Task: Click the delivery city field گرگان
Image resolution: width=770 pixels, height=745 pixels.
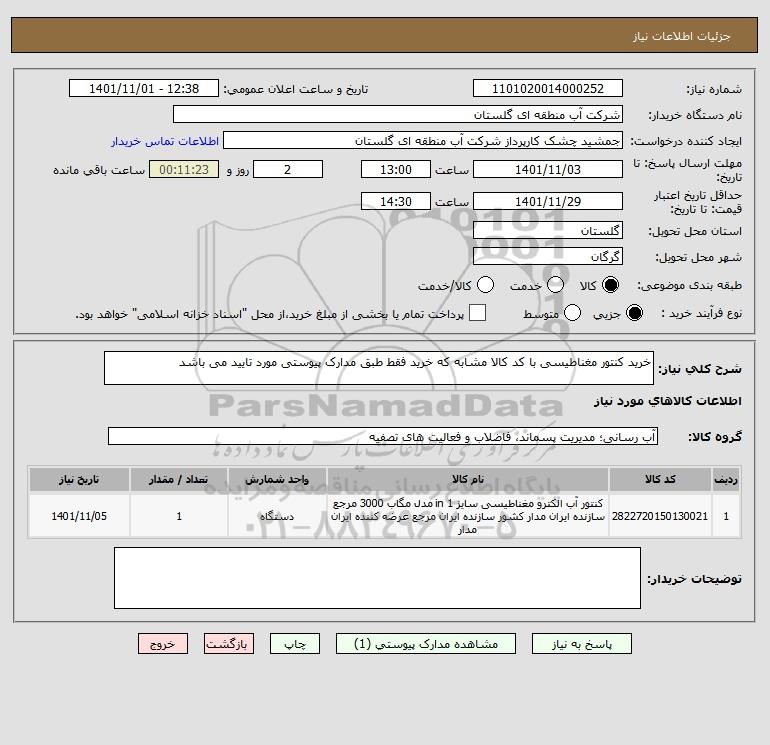Action: click(548, 256)
